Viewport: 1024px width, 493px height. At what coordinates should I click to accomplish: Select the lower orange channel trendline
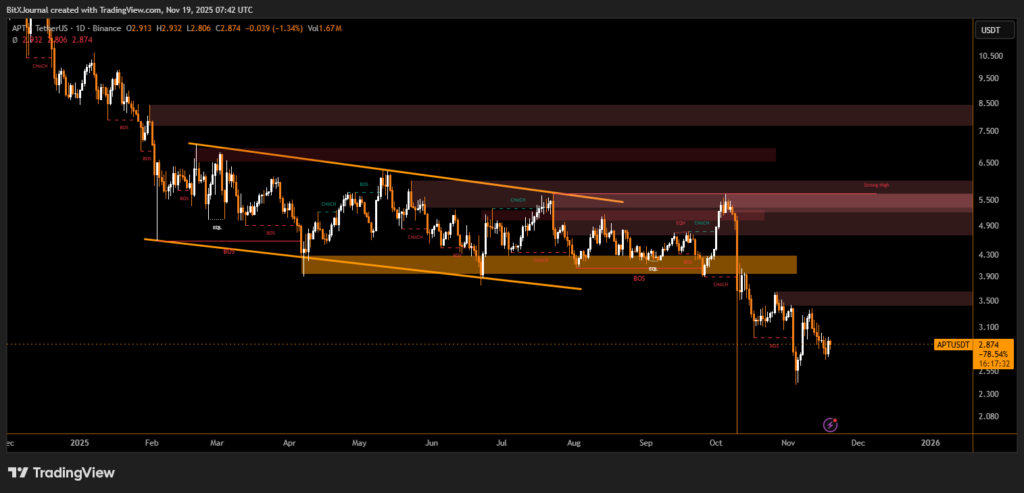(360, 263)
